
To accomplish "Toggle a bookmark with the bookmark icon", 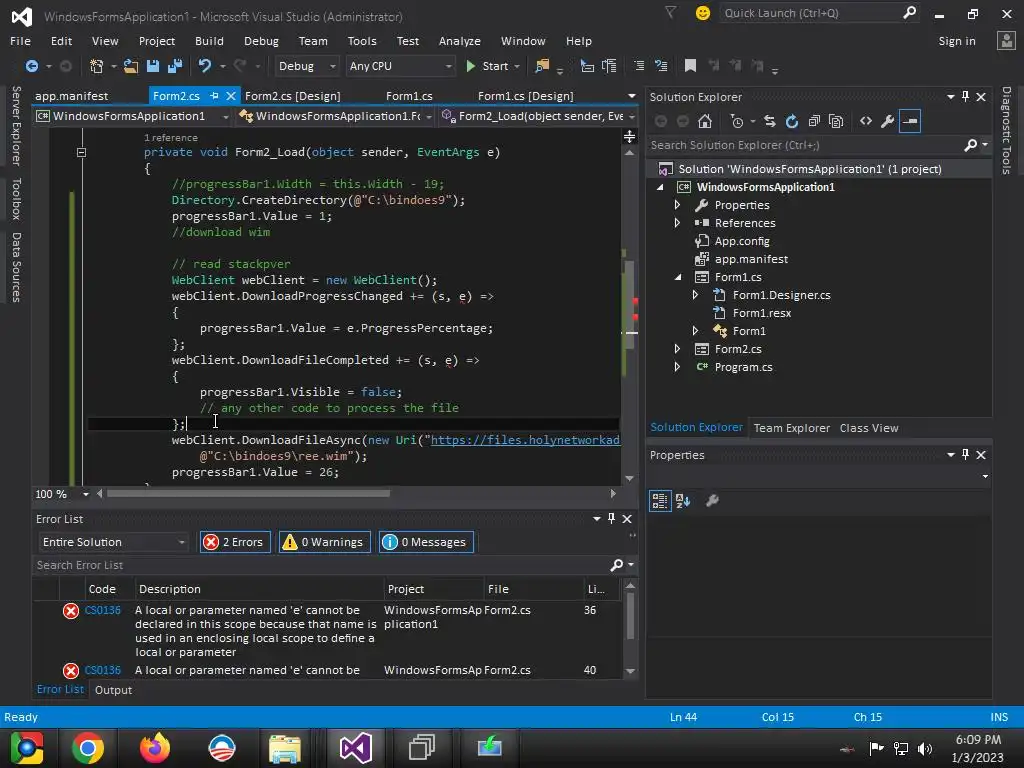I will pyautogui.click(x=690, y=66).
